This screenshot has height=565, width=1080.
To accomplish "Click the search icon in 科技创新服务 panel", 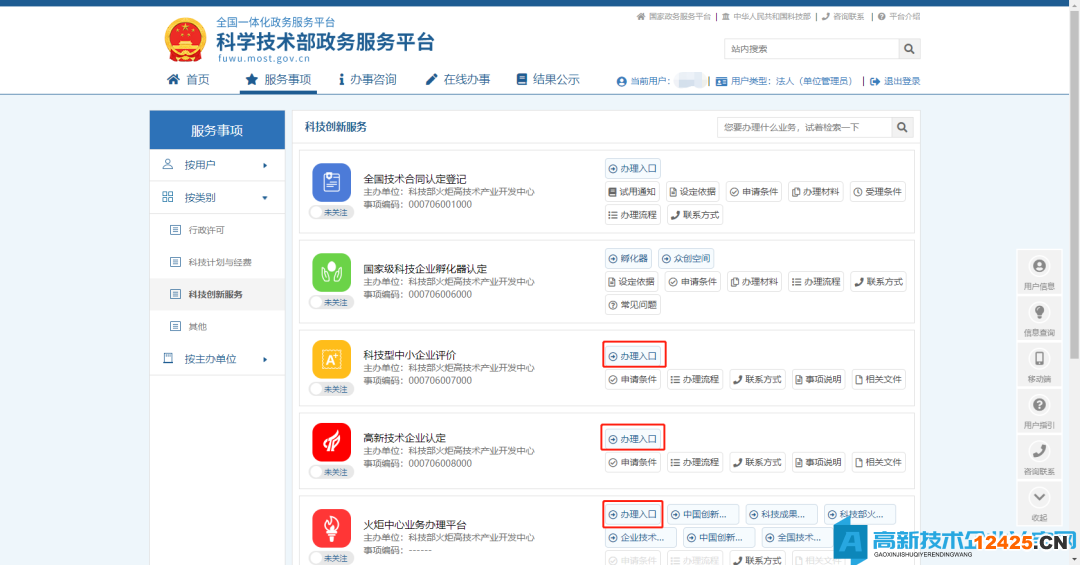I will (x=902, y=127).
